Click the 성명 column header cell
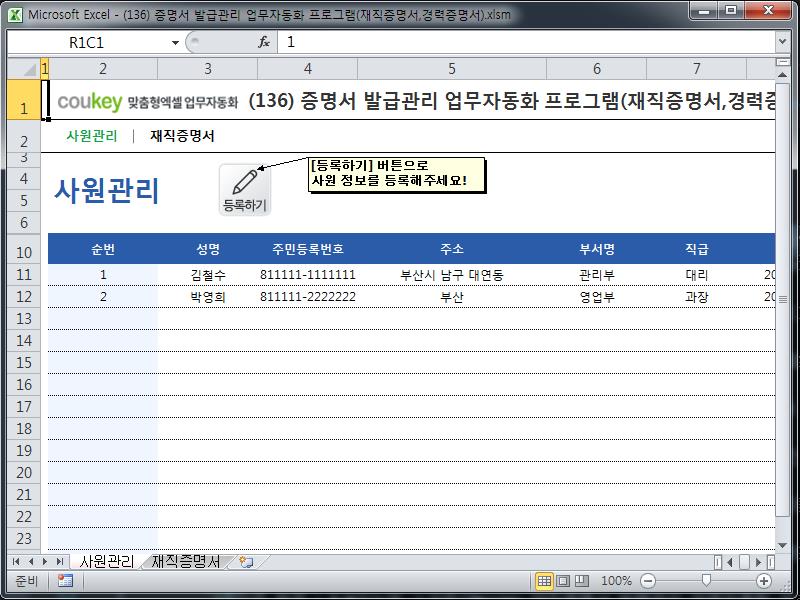 click(x=208, y=249)
